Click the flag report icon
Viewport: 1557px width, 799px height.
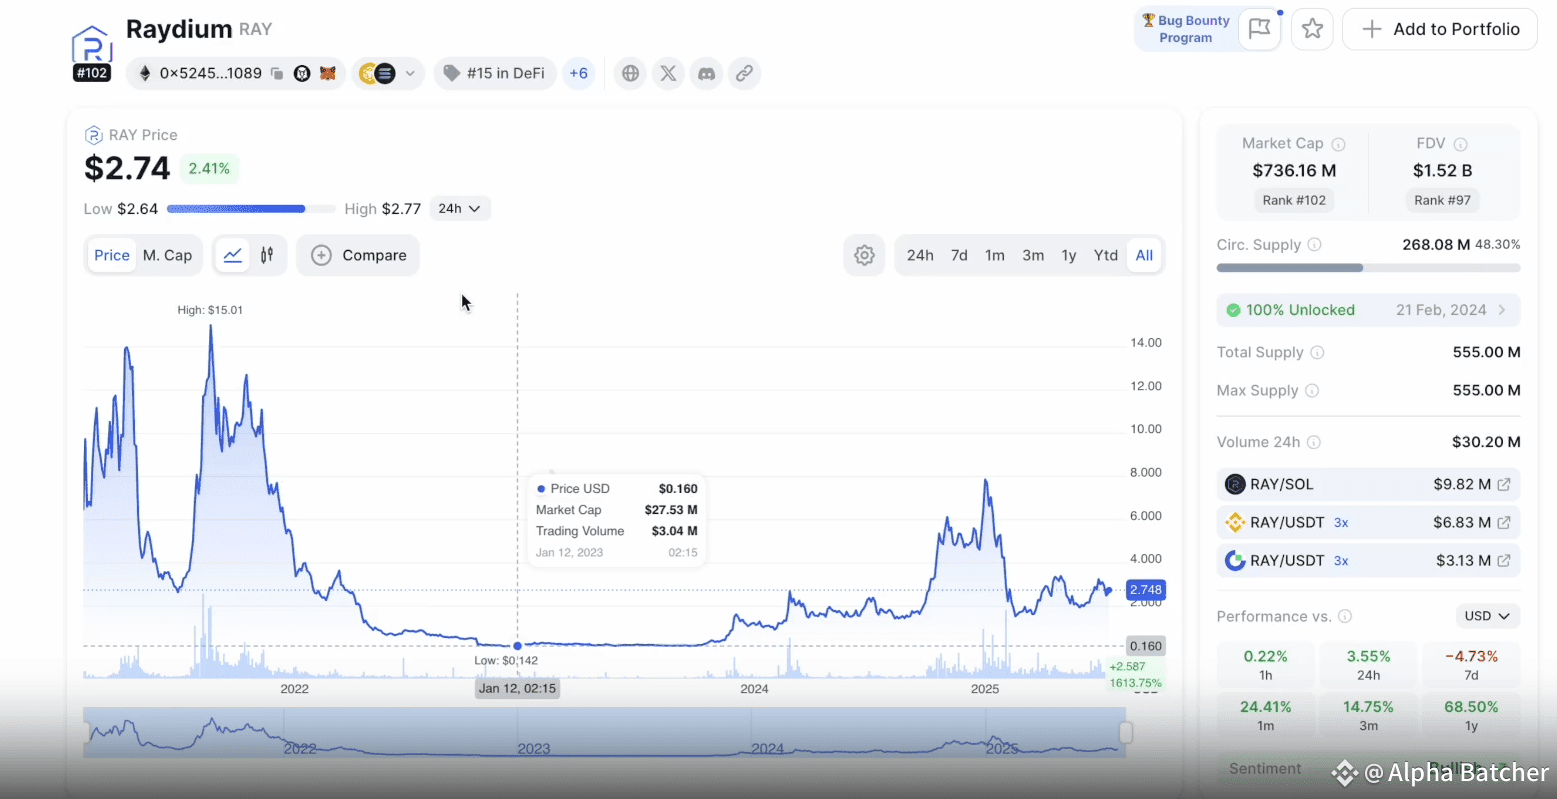[1260, 29]
